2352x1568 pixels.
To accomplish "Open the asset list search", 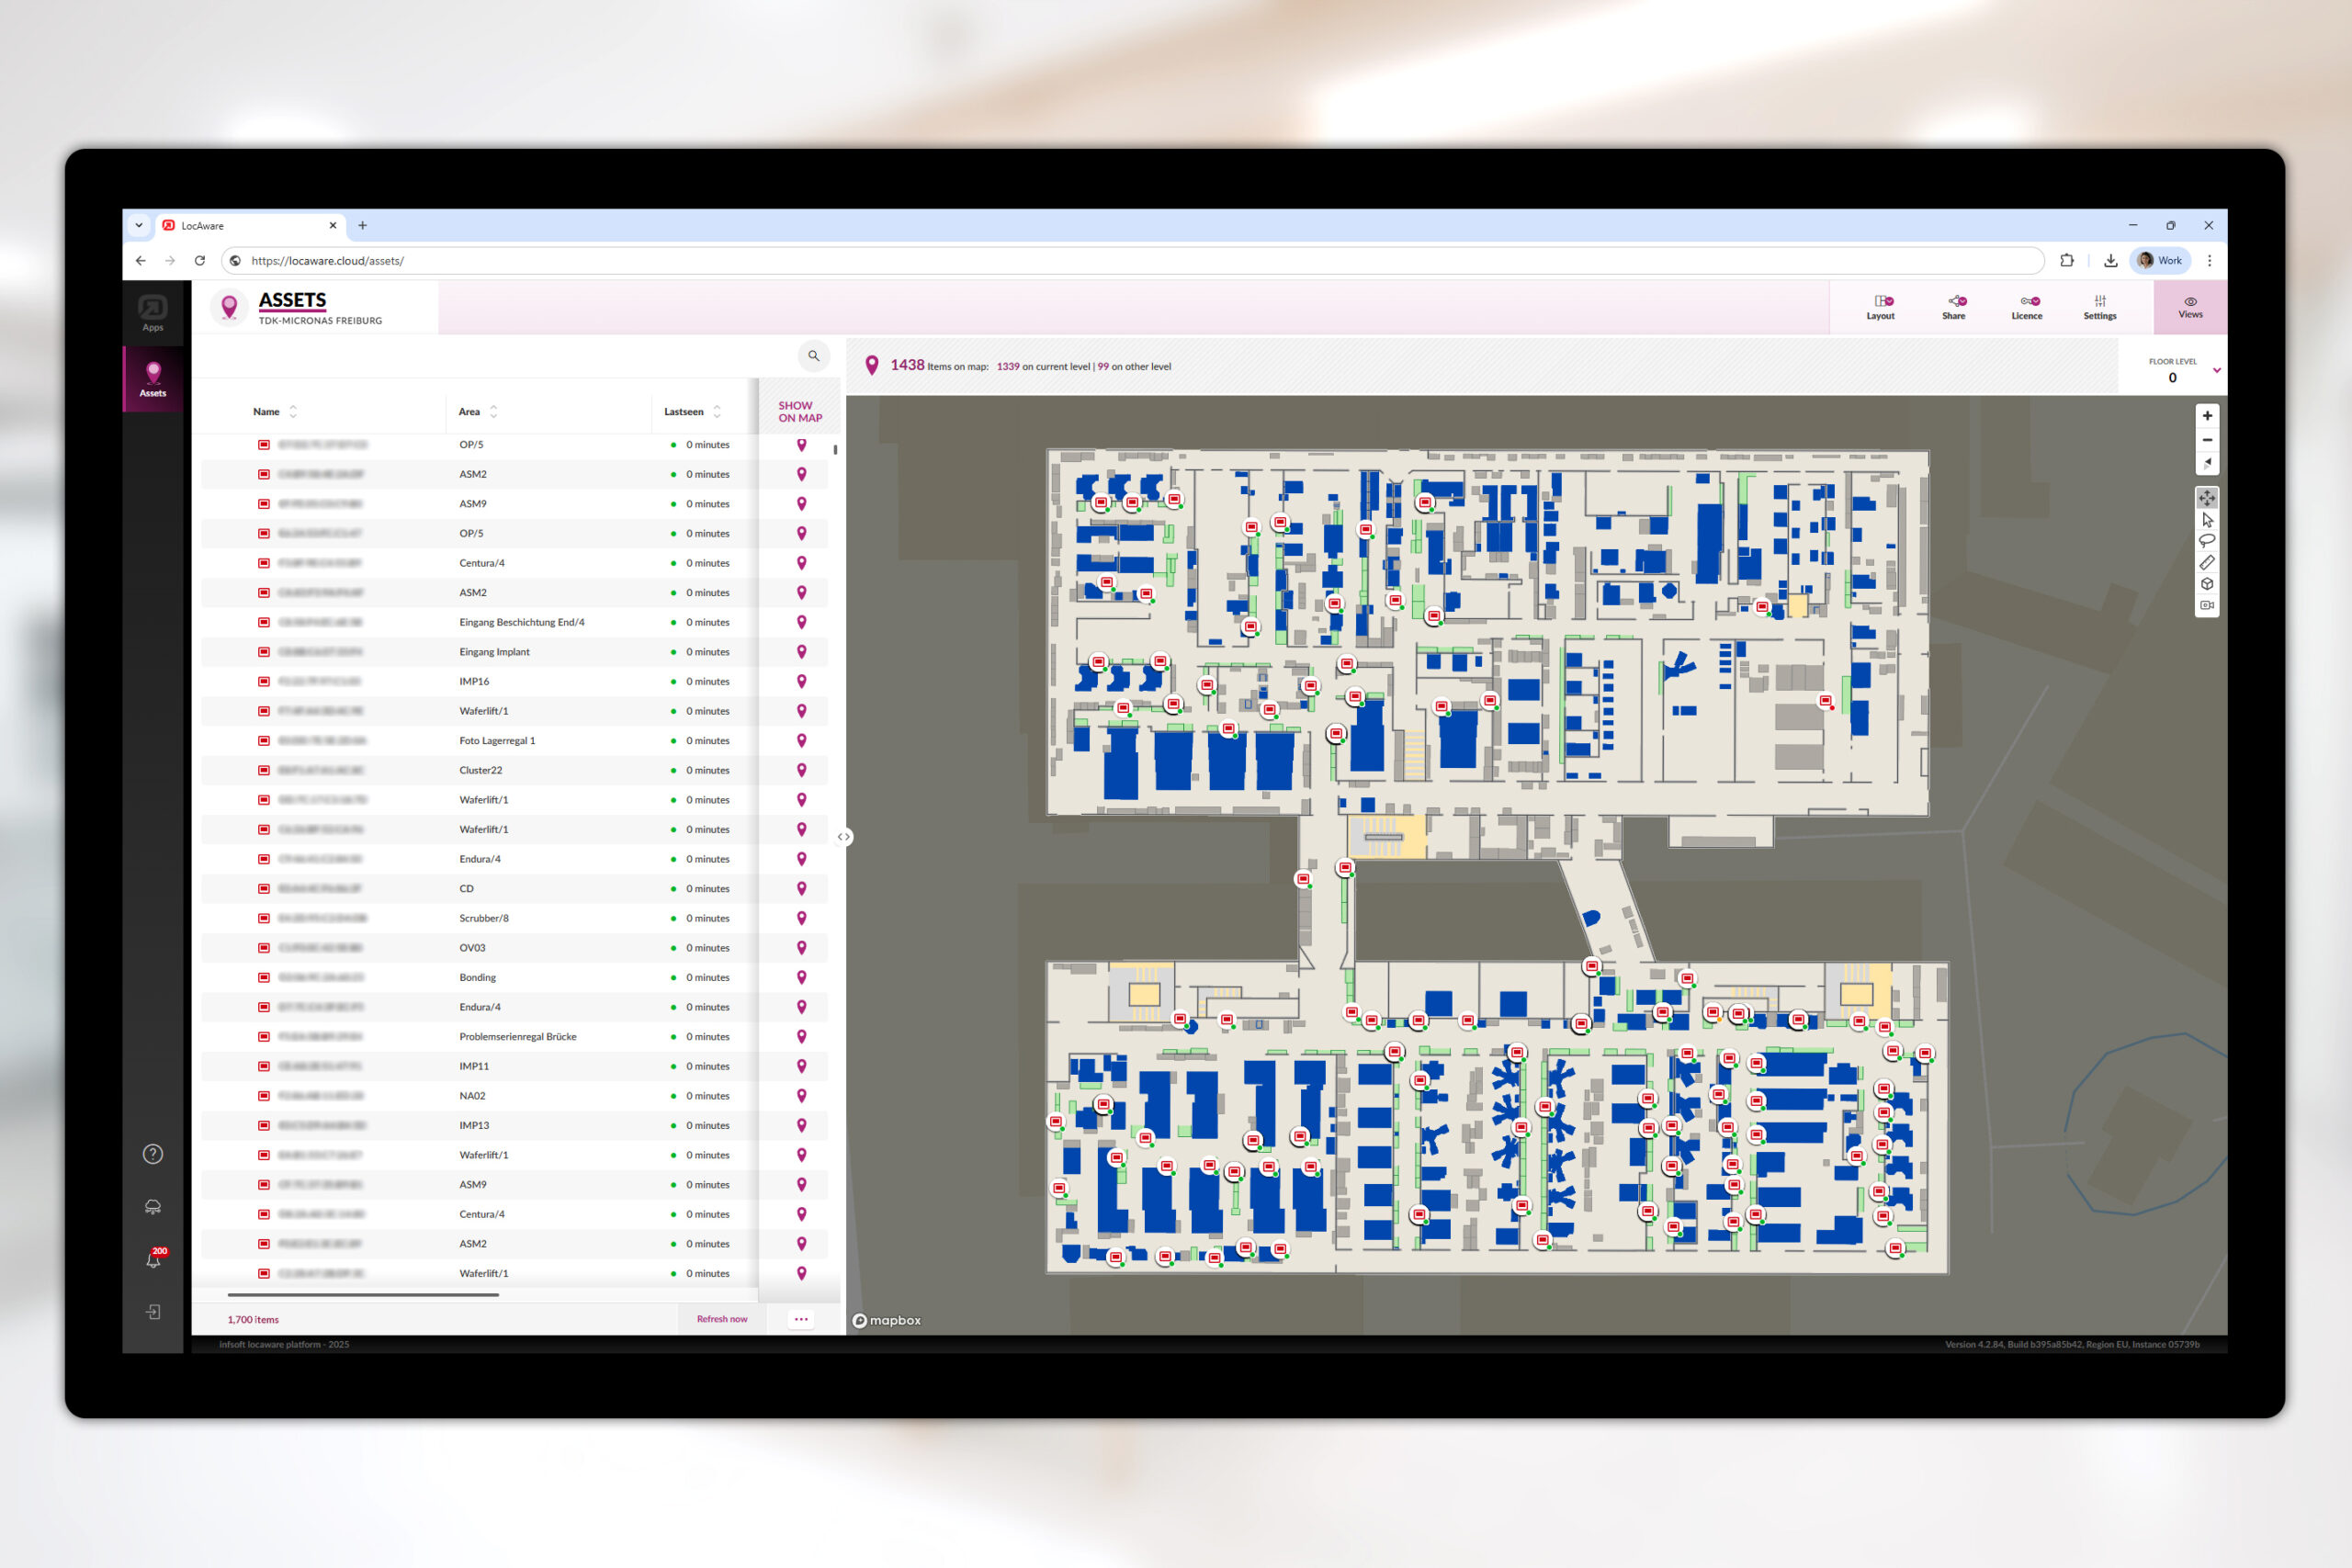I will coord(813,356).
